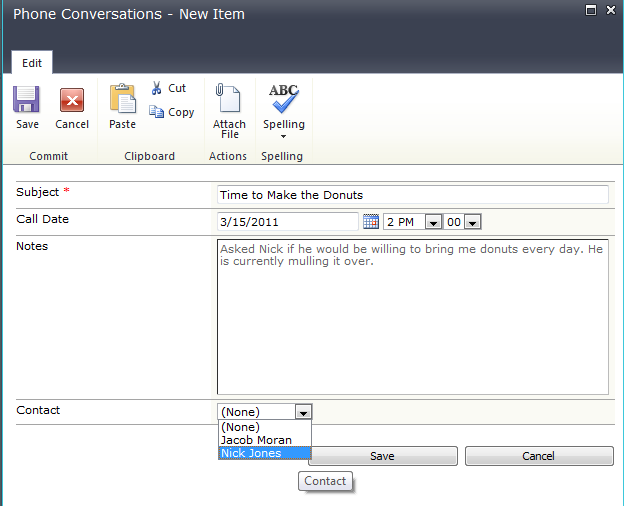Click the red Cancel ribbon icon

click(72, 100)
